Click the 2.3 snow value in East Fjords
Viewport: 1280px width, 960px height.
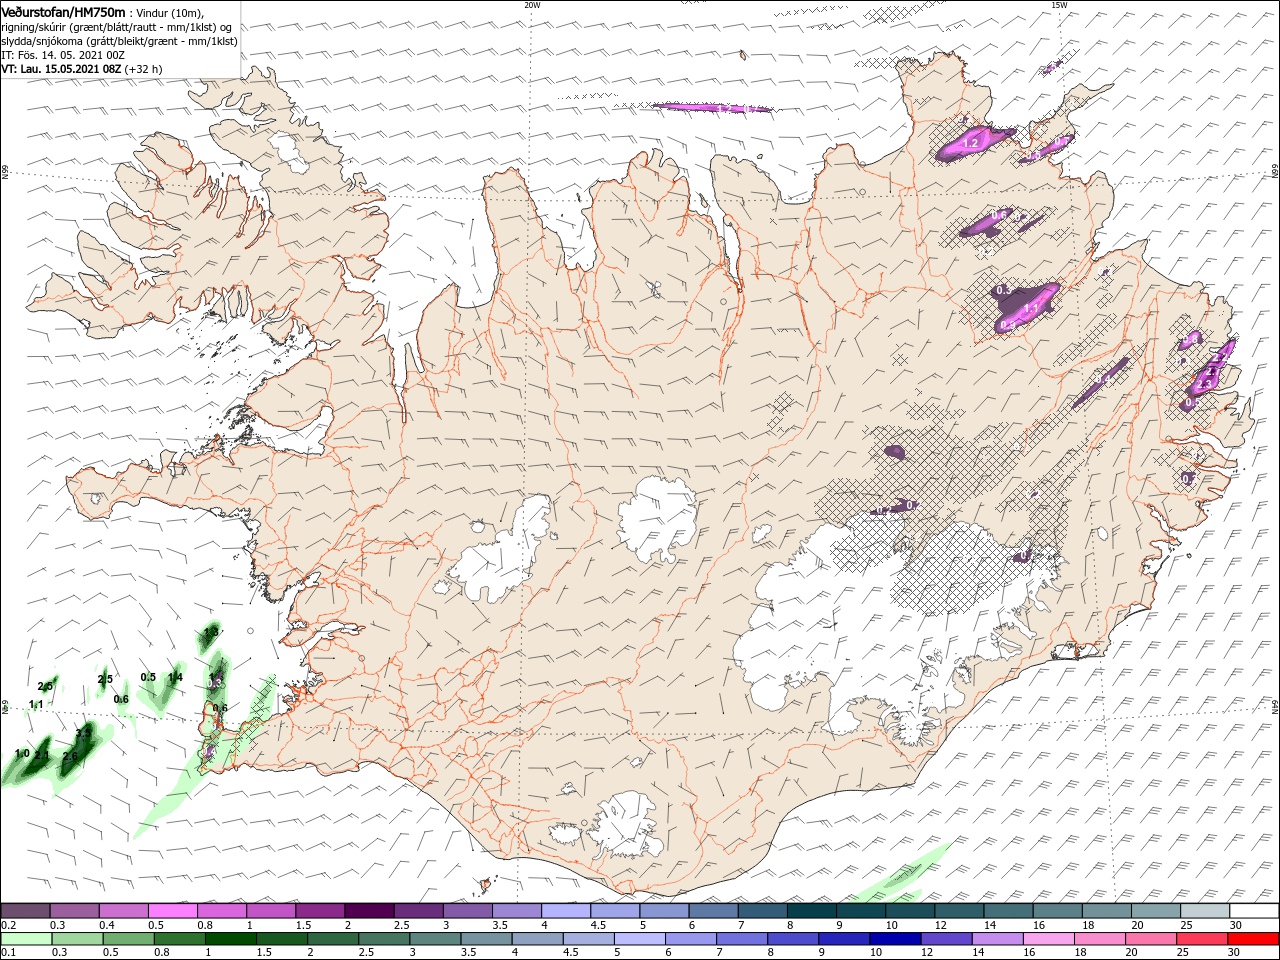point(1205,383)
